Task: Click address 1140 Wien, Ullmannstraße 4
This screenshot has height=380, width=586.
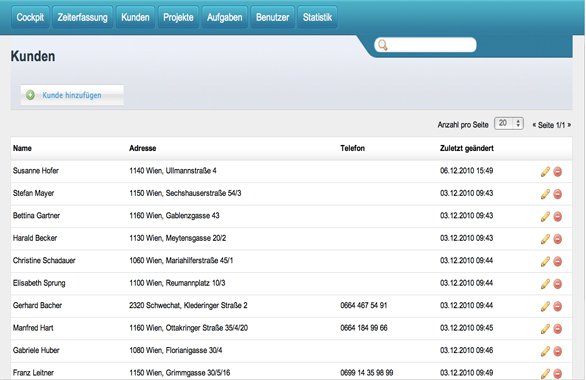Action: 173,171
